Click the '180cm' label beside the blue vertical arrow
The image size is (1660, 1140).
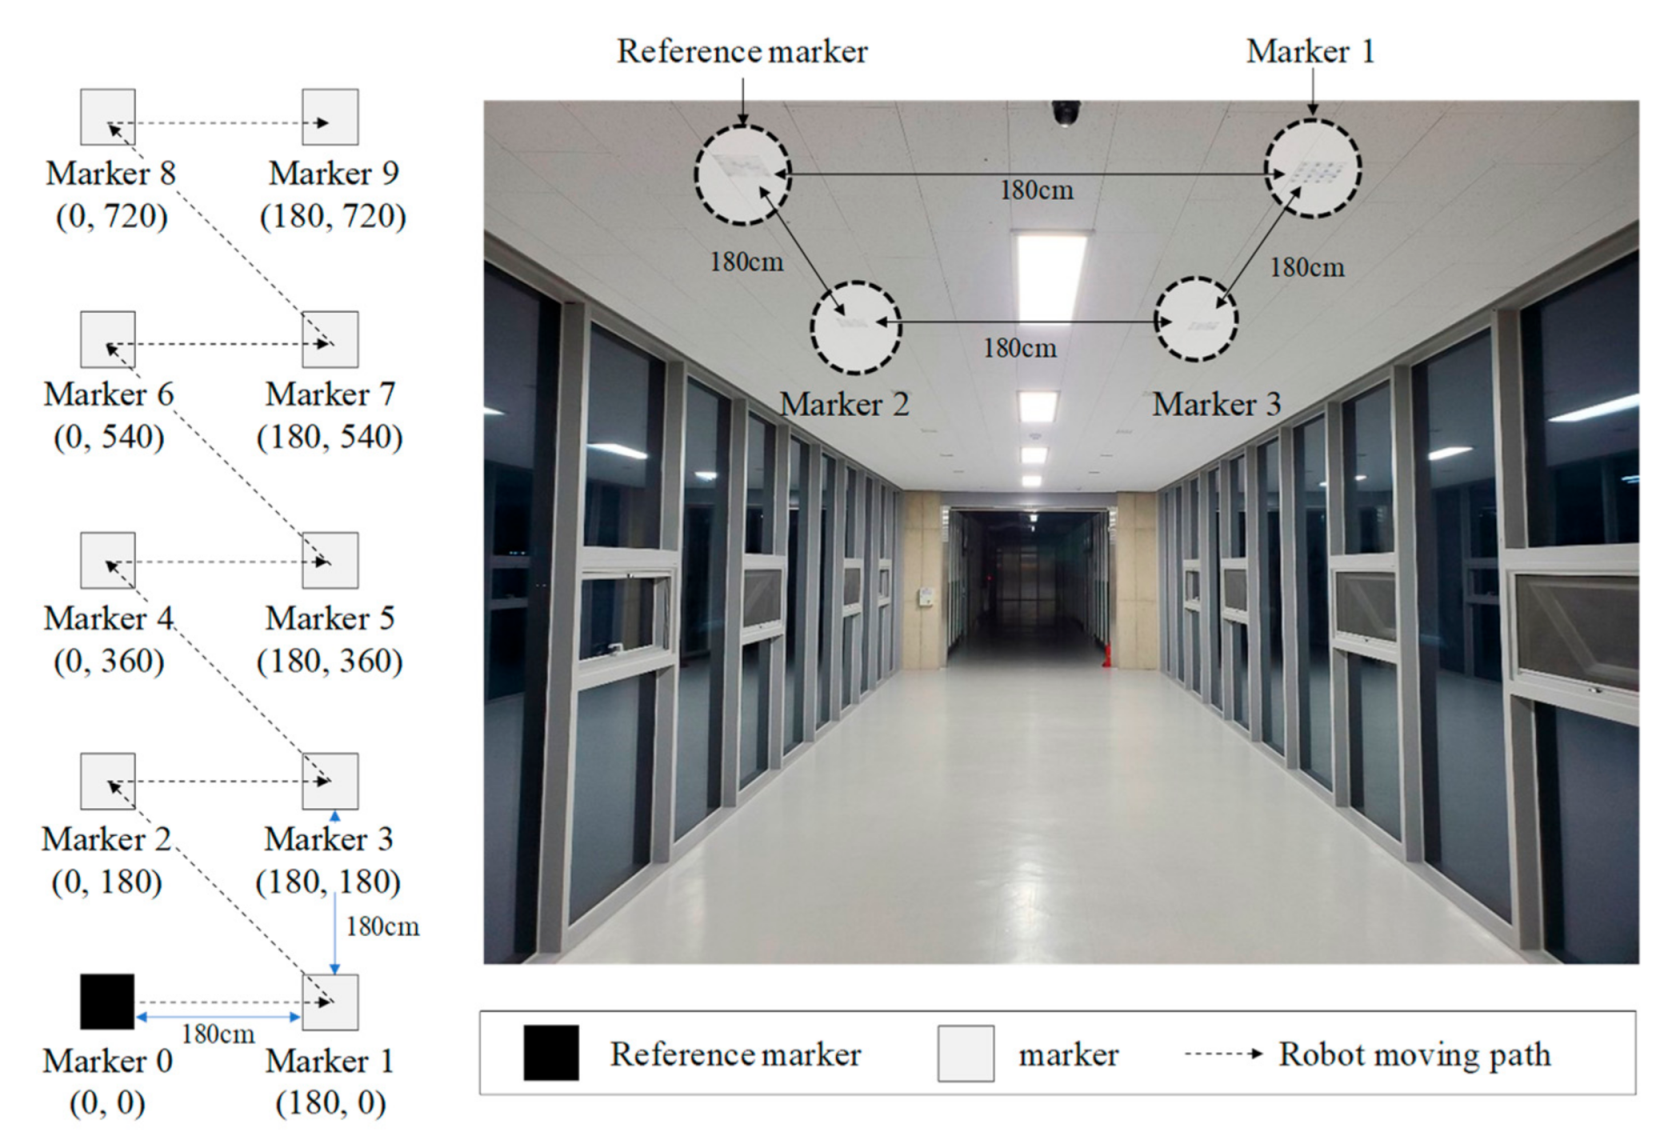tap(383, 927)
